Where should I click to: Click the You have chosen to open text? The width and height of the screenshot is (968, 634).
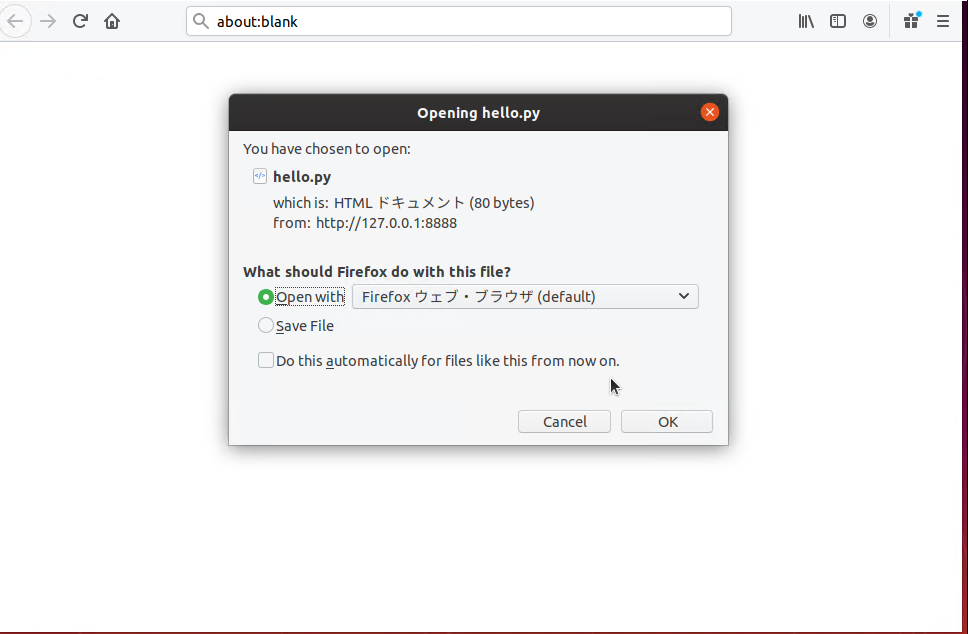click(327, 149)
